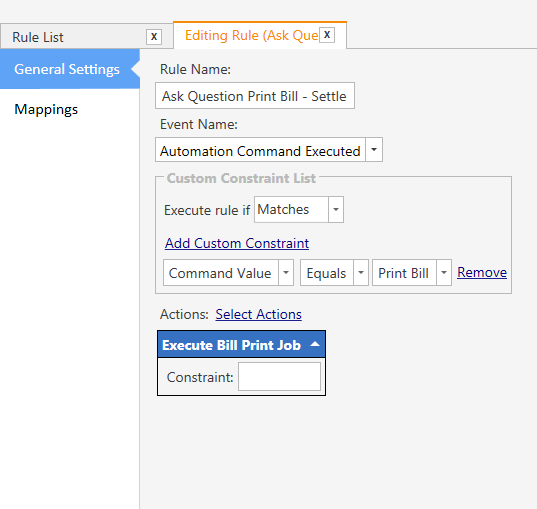Open the Mappings section
This screenshot has width=537, height=509.
pyautogui.click(x=46, y=109)
